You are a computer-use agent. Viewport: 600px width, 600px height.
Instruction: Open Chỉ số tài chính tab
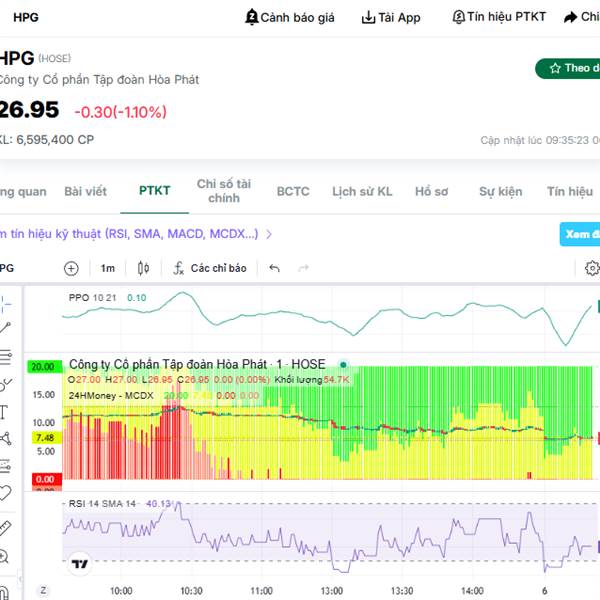pyautogui.click(x=224, y=191)
